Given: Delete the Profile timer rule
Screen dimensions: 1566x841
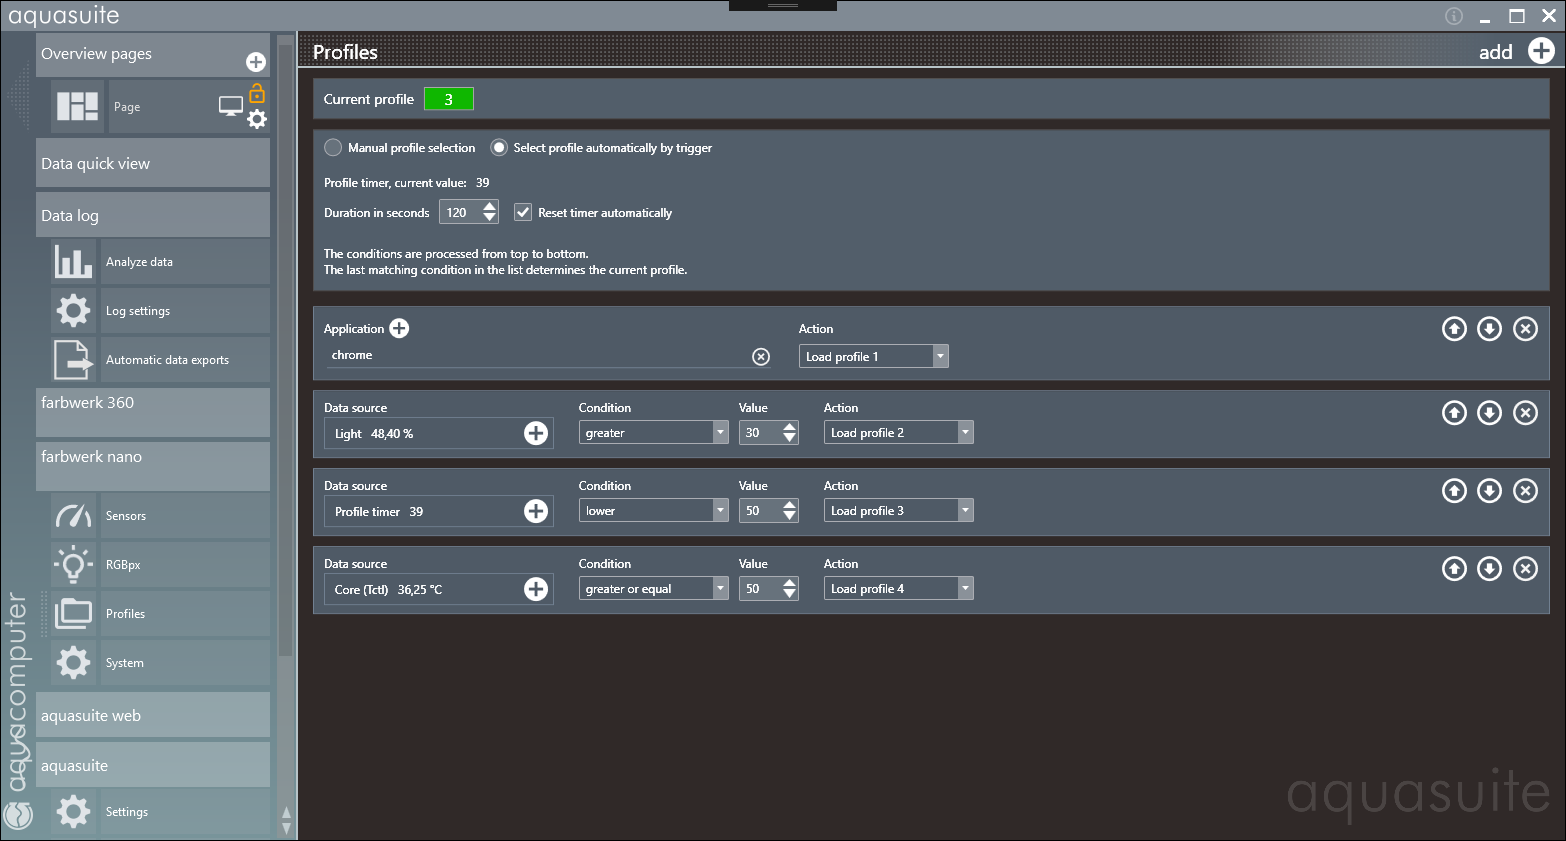Looking at the screenshot, I should 1525,490.
